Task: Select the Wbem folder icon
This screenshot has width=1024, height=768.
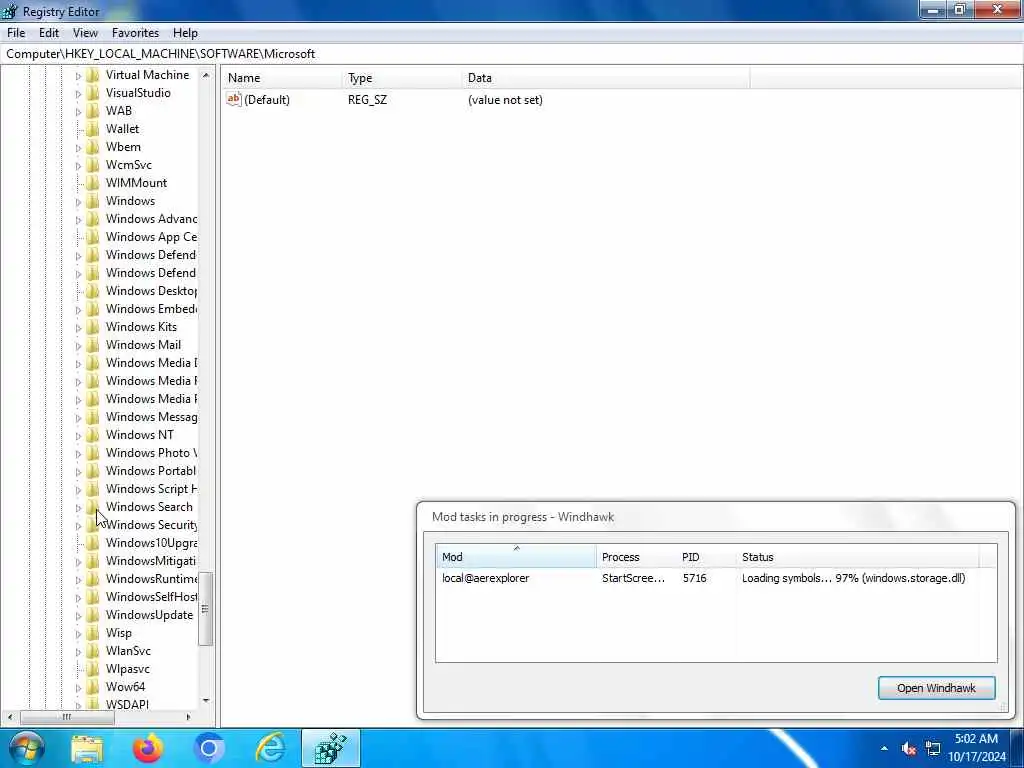Action: coord(93,147)
